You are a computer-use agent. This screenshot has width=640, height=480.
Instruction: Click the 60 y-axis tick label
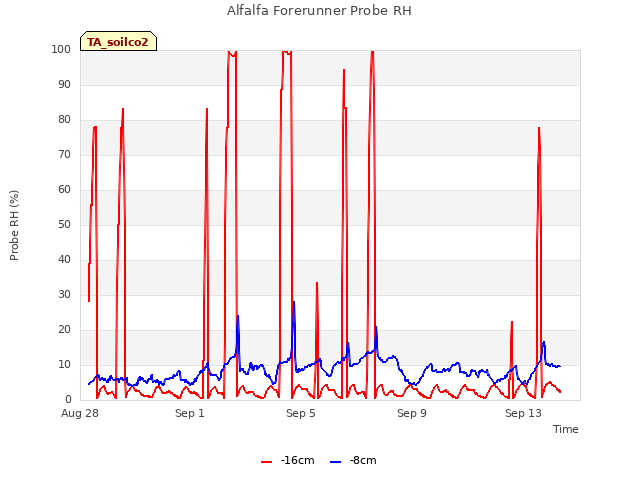coord(64,189)
